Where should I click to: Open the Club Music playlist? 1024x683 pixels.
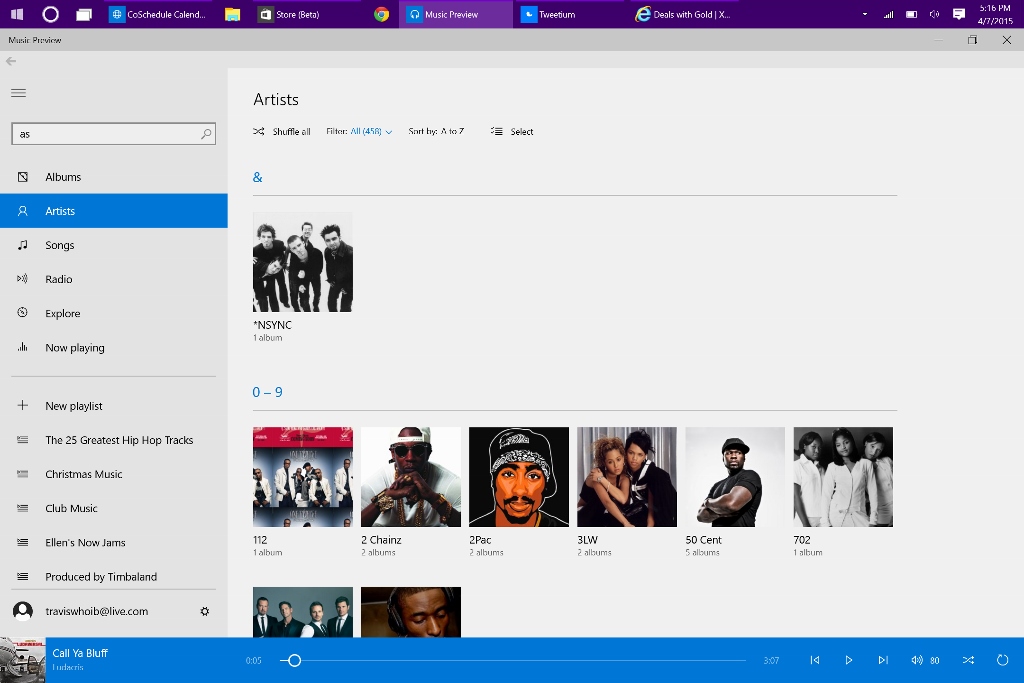tap(114, 508)
